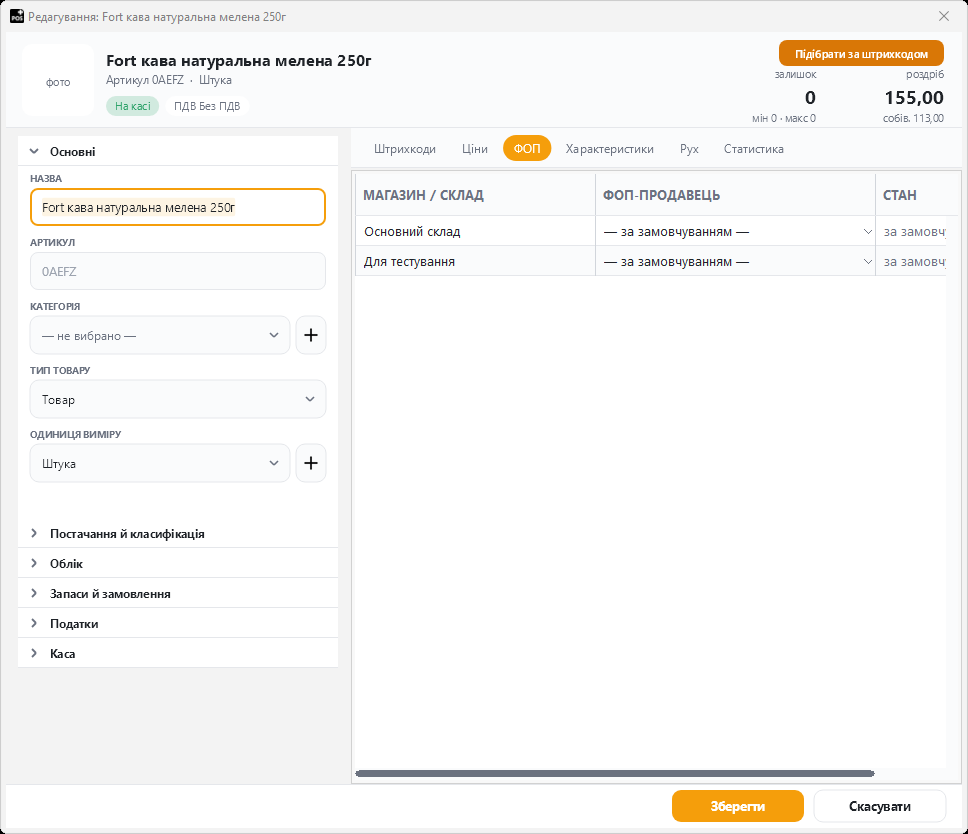Image resolution: width=968 pixels, height=834 pixels.
Task: Click the plus icon next to Категорія
Action: pyautogui.click(x=311, y=335)
